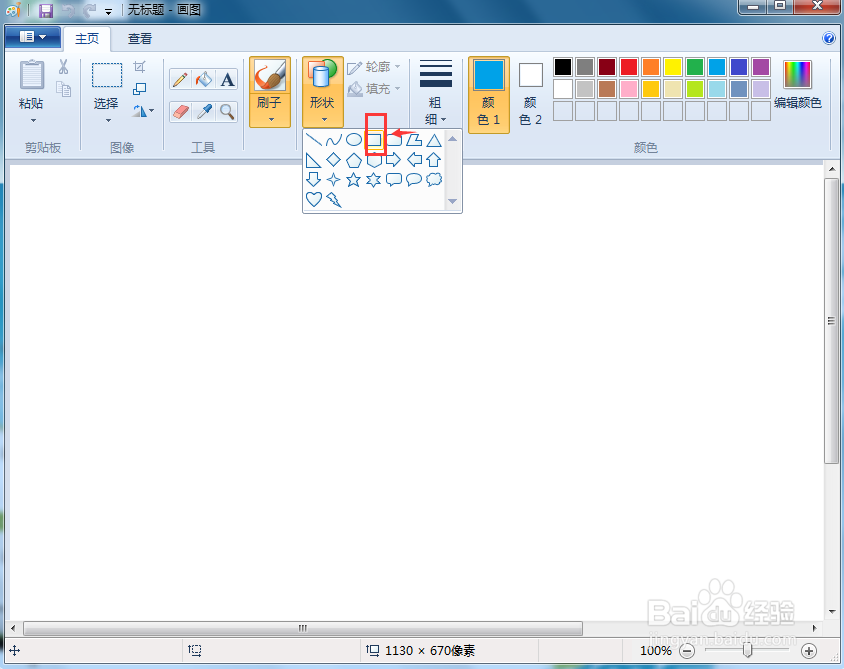
Task: Select the Pencil tool
Action: point(180,80)
